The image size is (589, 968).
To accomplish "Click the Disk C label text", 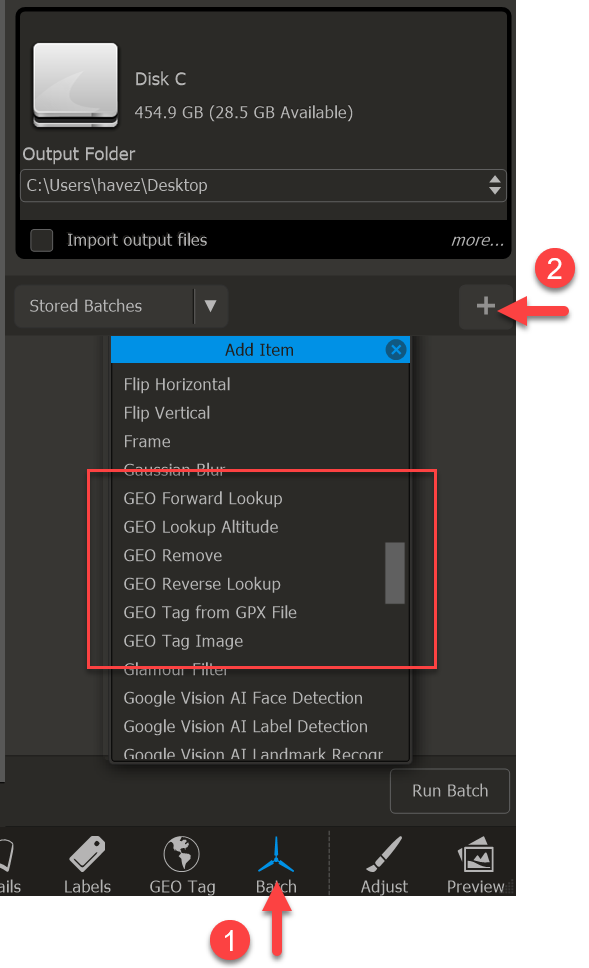I will [x=161, y=79].
